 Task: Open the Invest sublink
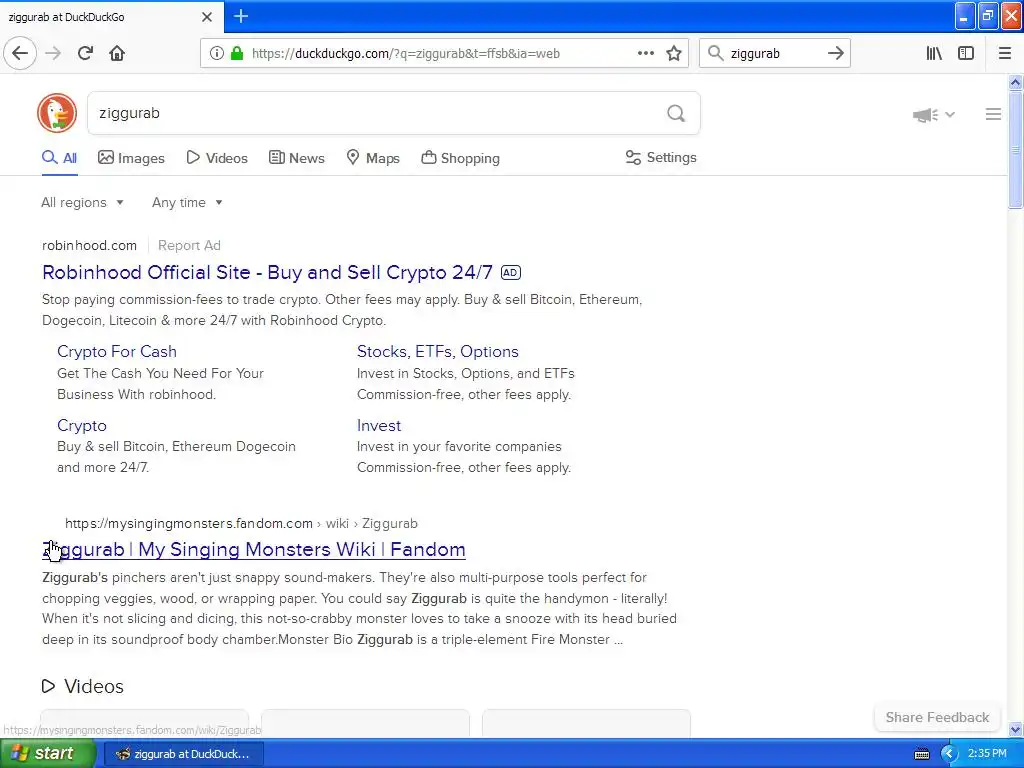click(379, 425)
